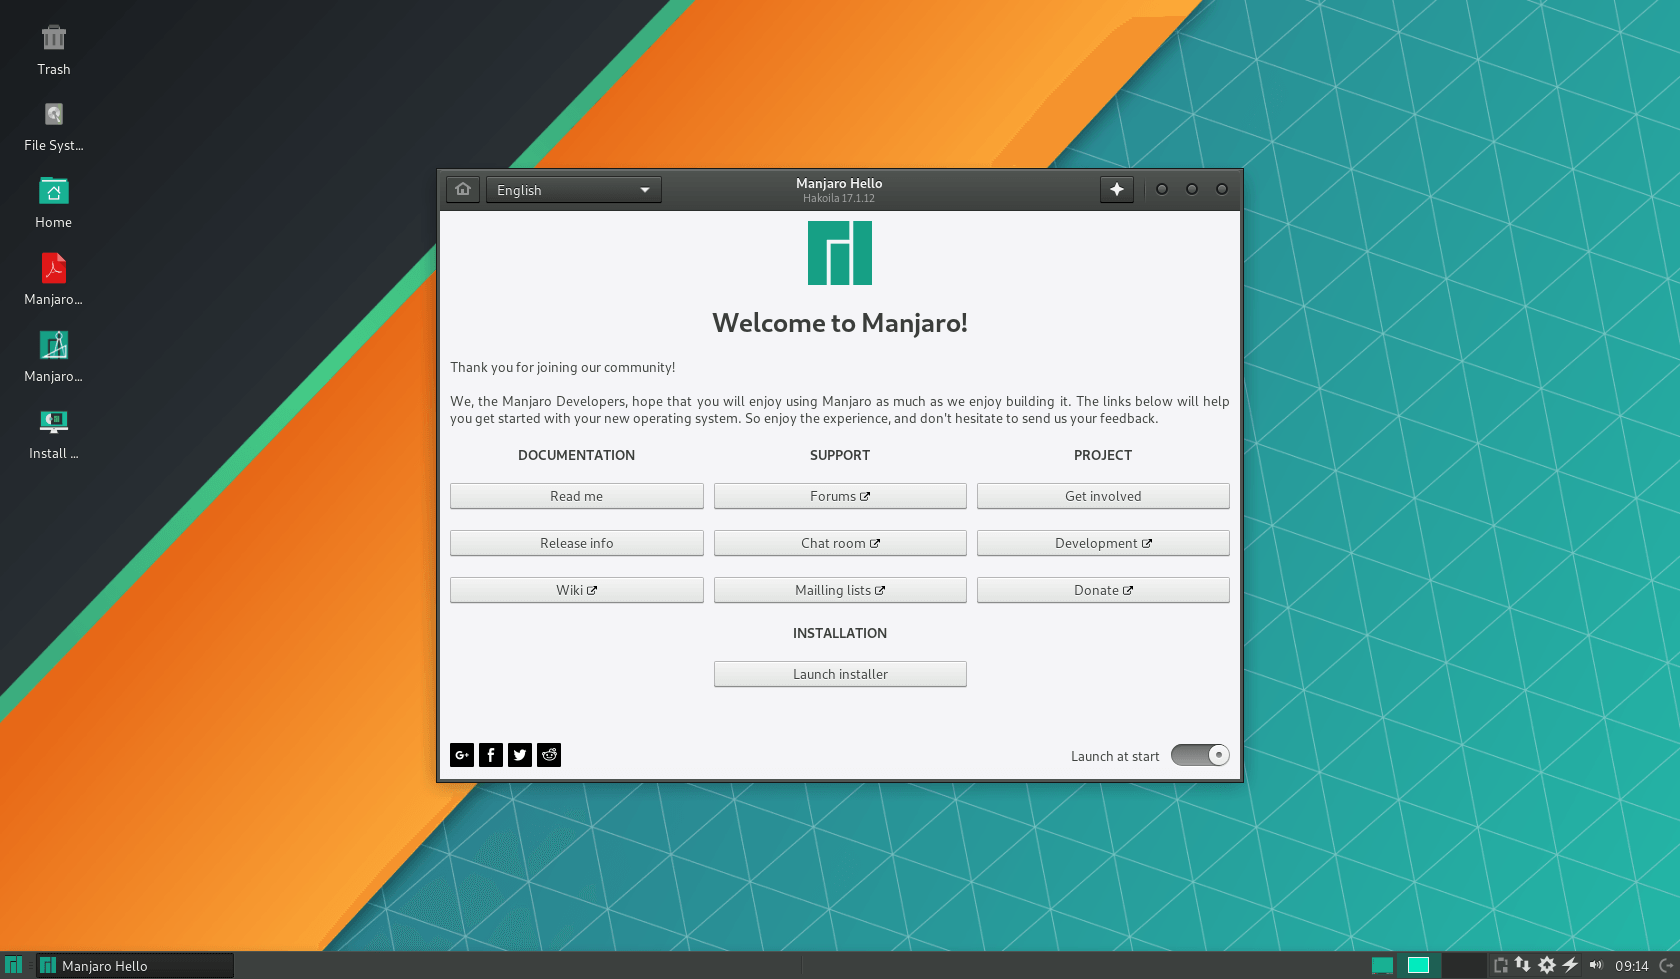Click the Welcome to Manjaro! heading
Viewport: 1680px width, 979px height.
coord(840,323)
